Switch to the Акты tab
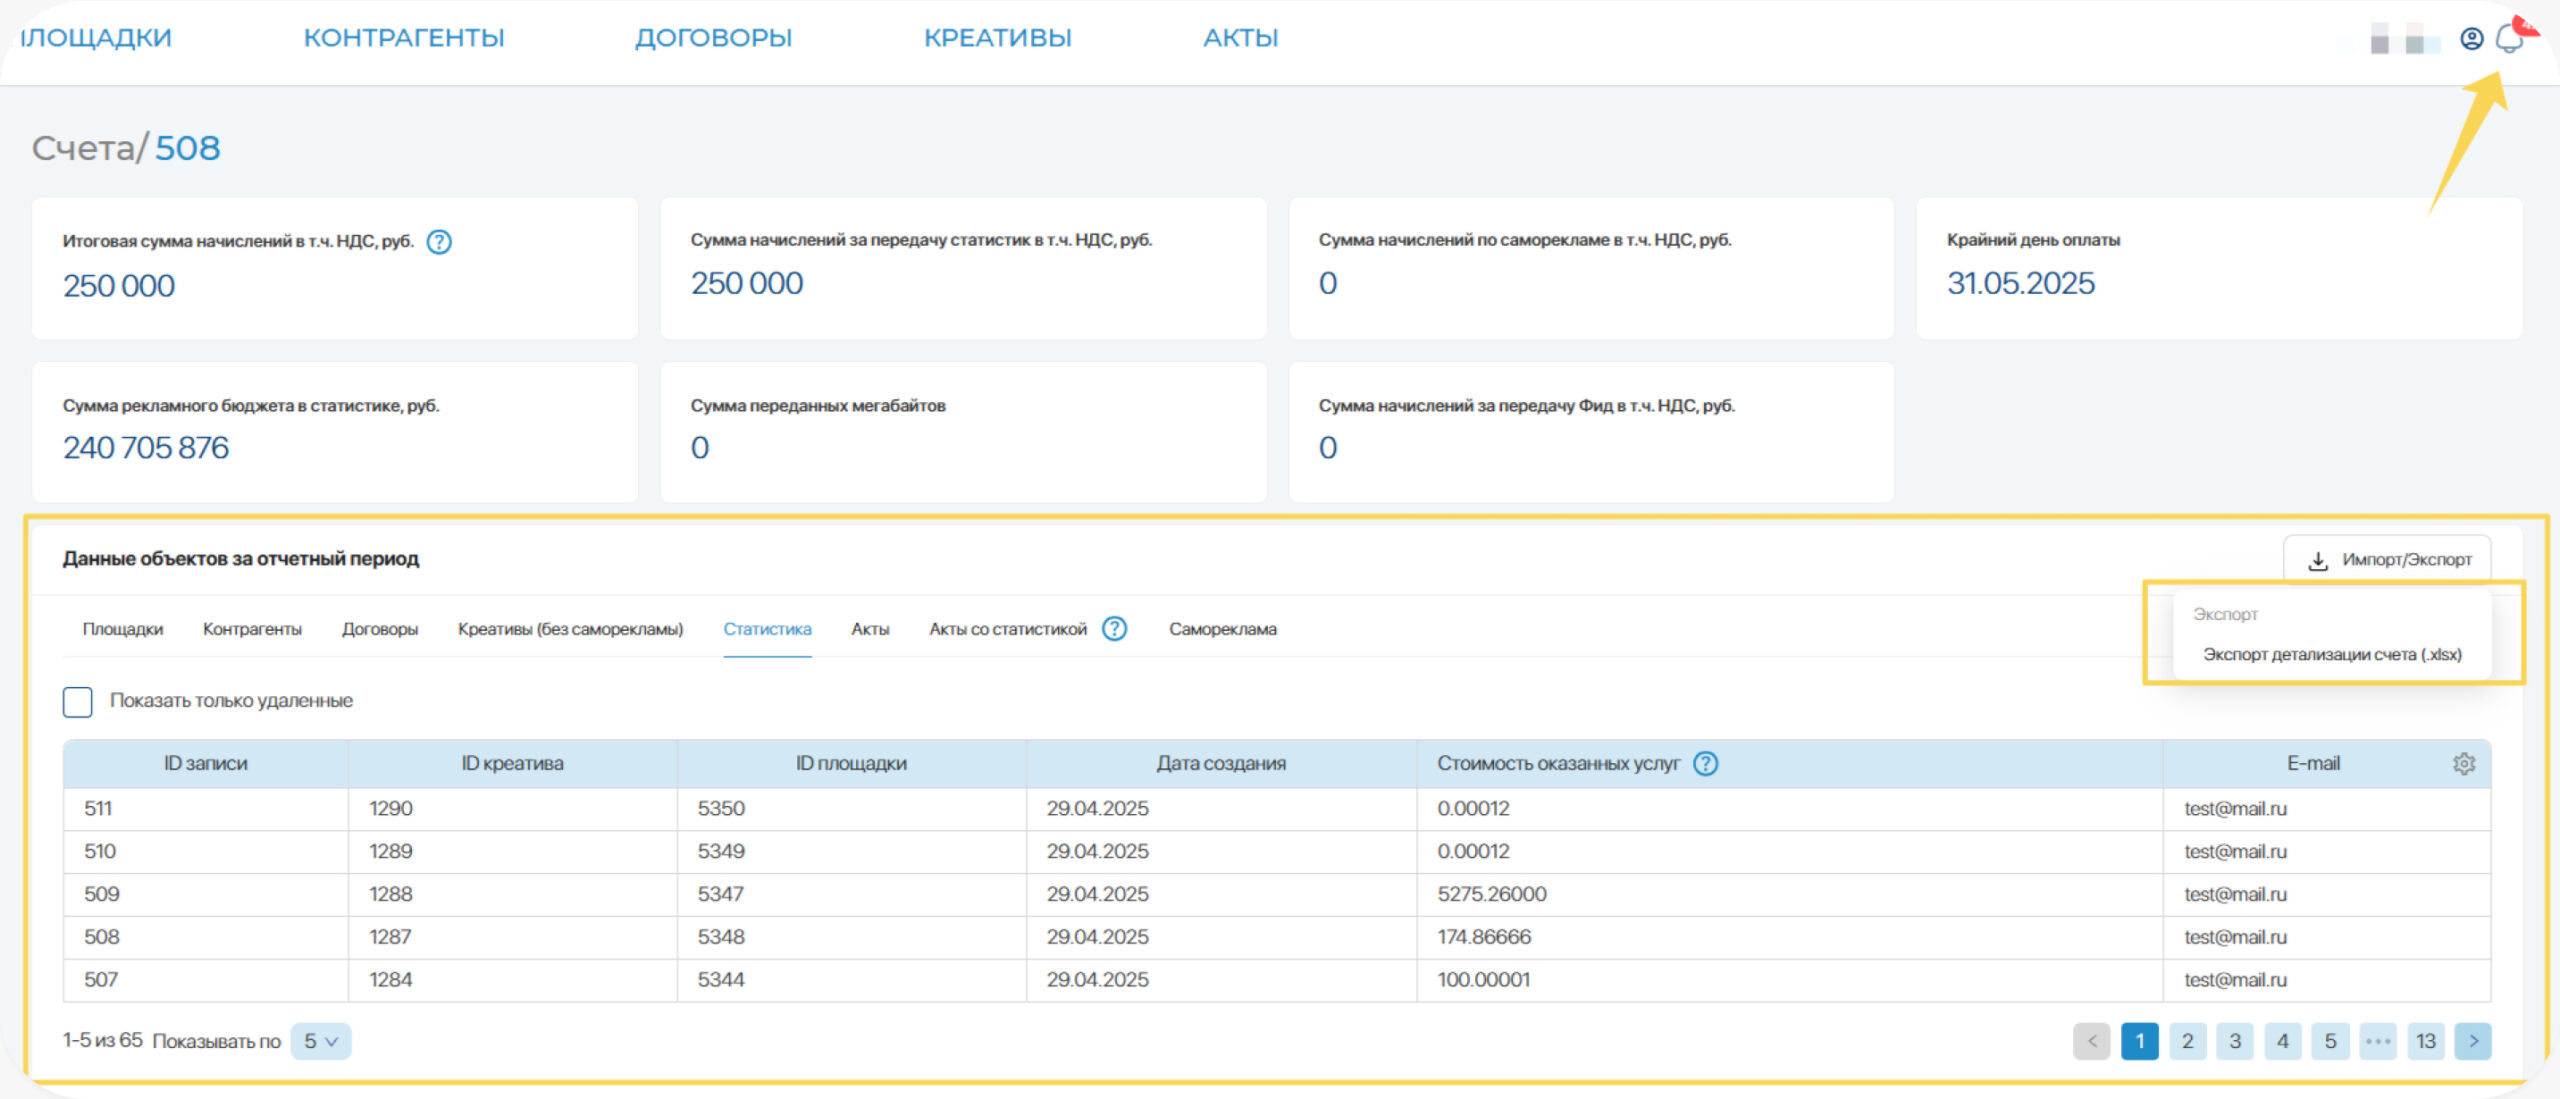Image resolution: width=2560 pixels, height=1099 pixels. (870, 629)
